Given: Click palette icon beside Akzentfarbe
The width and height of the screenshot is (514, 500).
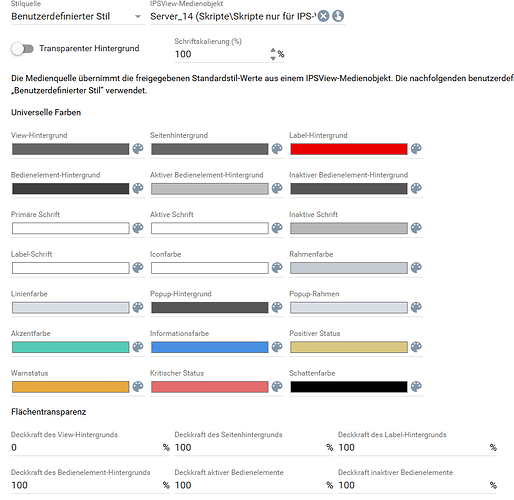Looking at the screenshot, I should click(x=138, y=347).
